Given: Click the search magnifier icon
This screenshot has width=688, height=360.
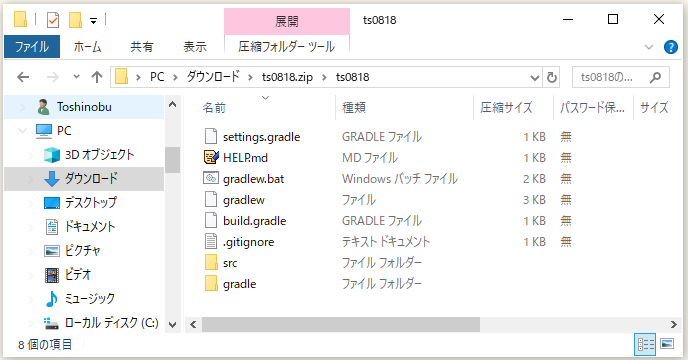Looking at the screenshot, I should tap(656, 77).
